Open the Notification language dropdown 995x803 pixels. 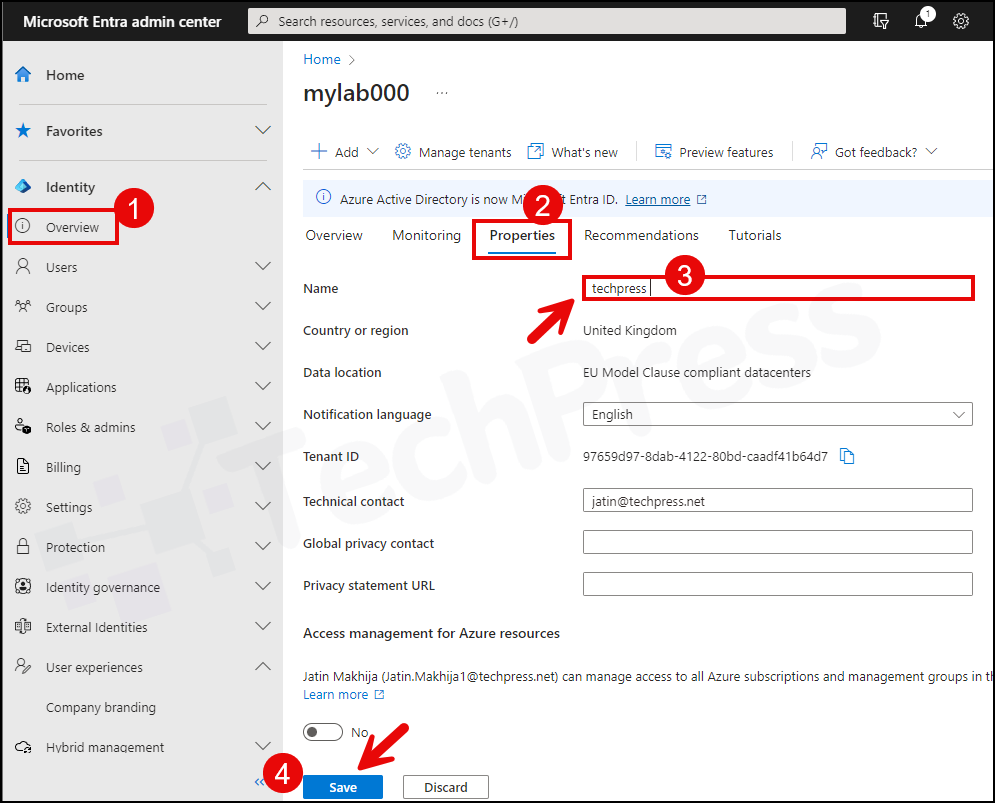777,414
